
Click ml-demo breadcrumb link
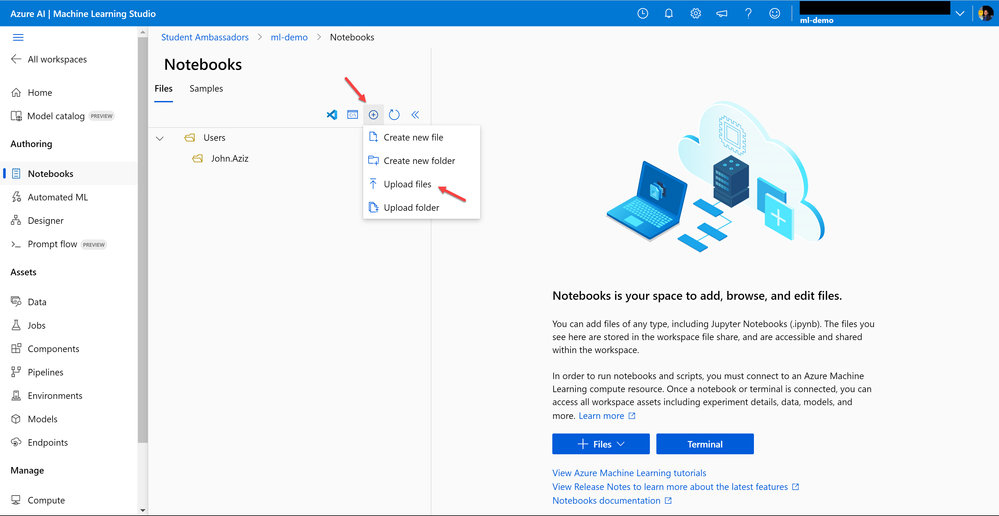(289, 38)
